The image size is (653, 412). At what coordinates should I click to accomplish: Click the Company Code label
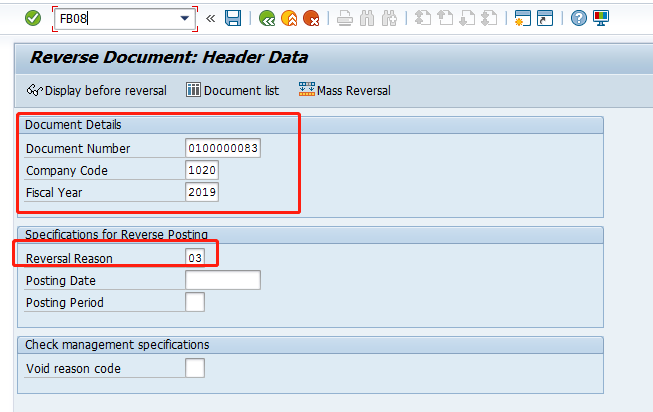(x=67, y=171)
